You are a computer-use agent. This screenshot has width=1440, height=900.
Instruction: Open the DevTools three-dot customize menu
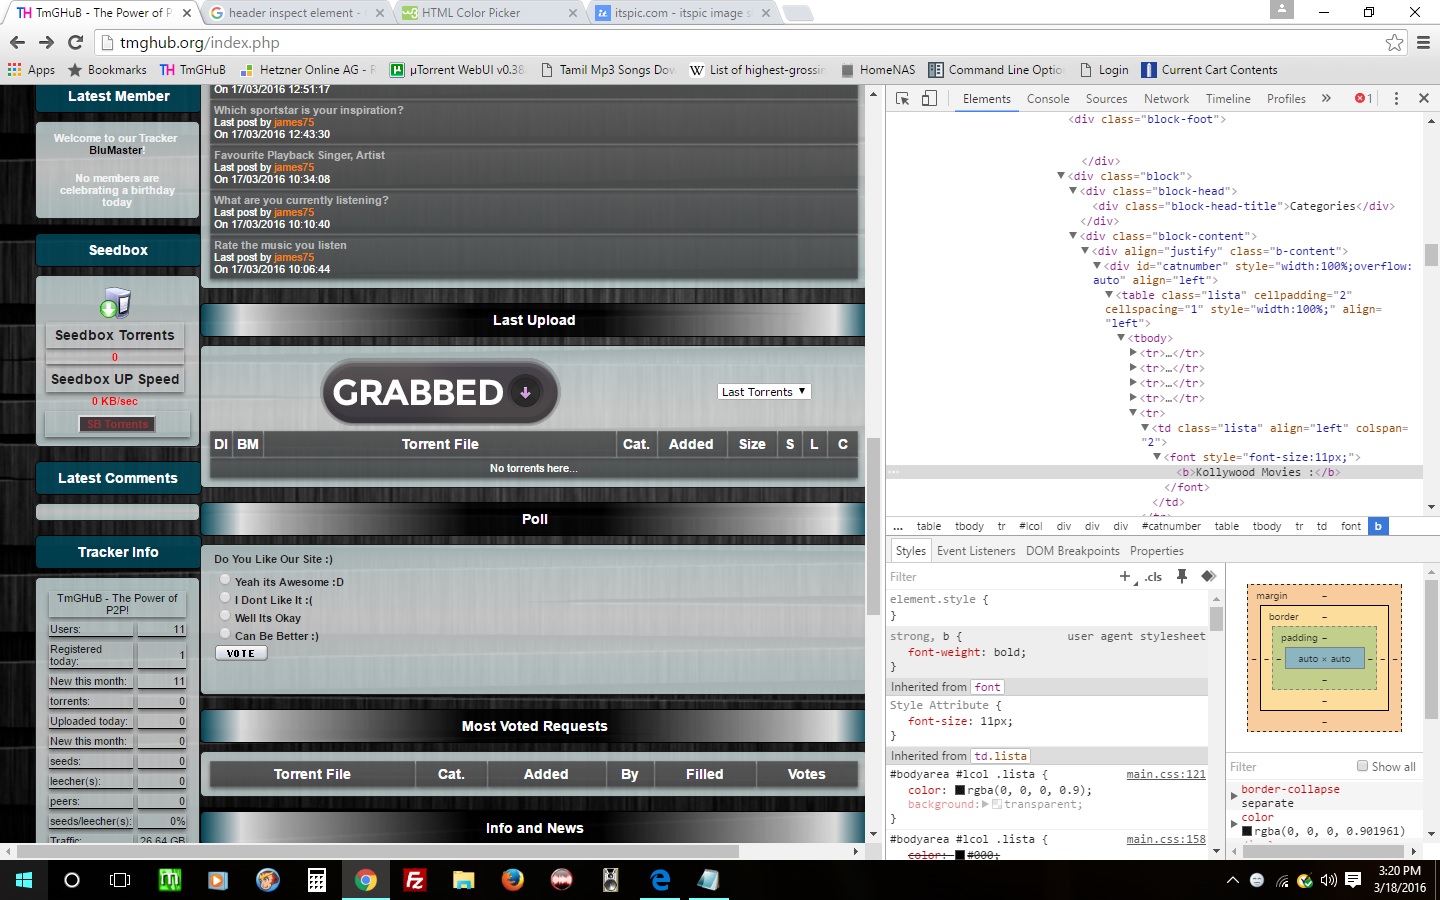point(1396,98)
